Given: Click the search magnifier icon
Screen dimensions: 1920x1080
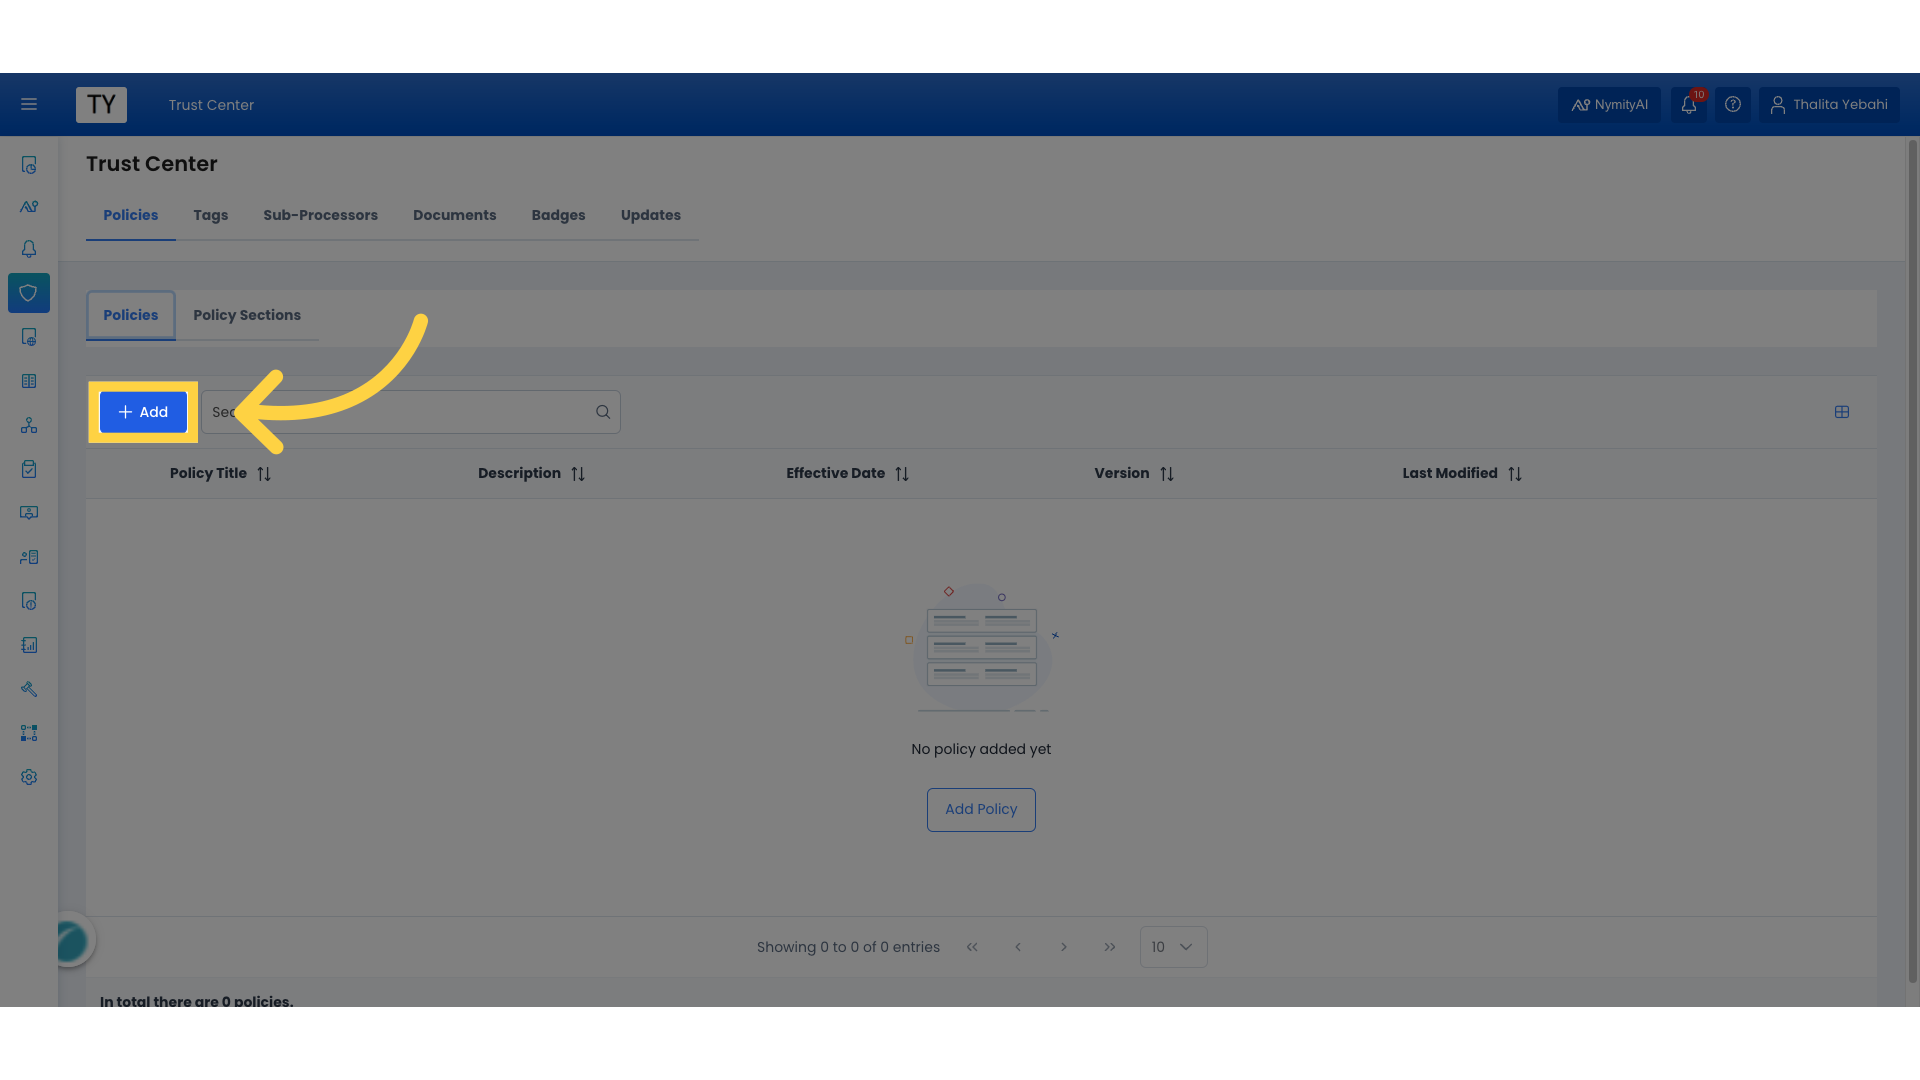Looking at the screenshot, I should [602, 411].
